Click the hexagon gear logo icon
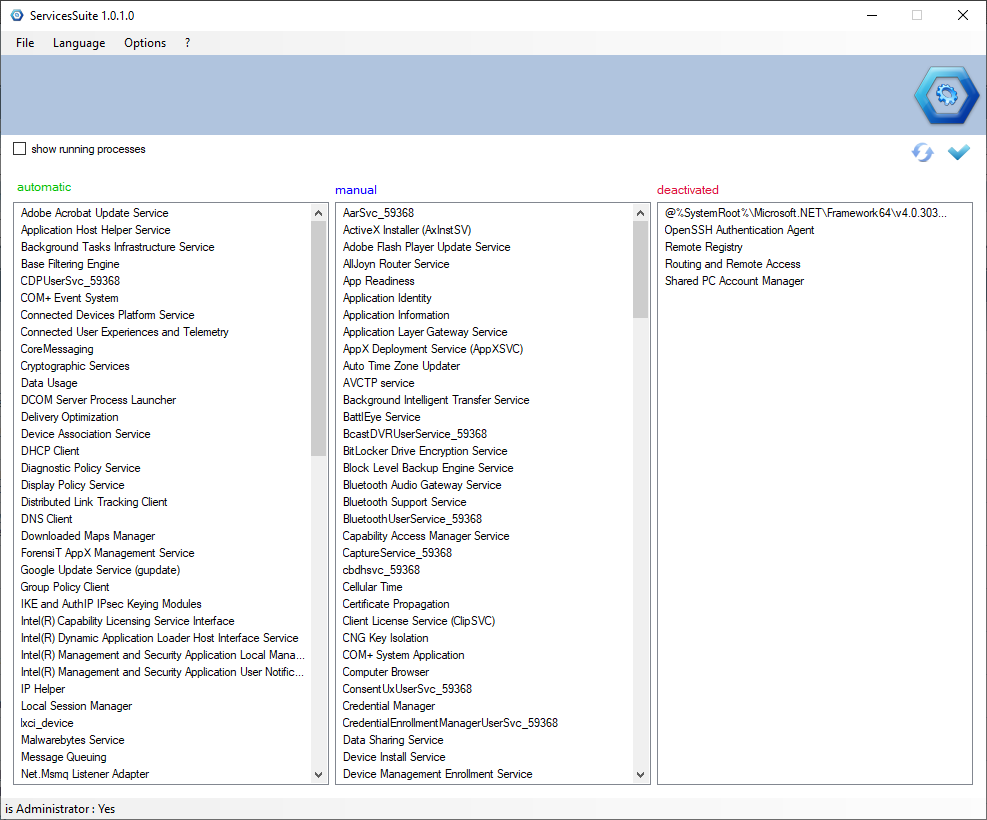This screenshot has width=987, height=820. tap(947, 95)
